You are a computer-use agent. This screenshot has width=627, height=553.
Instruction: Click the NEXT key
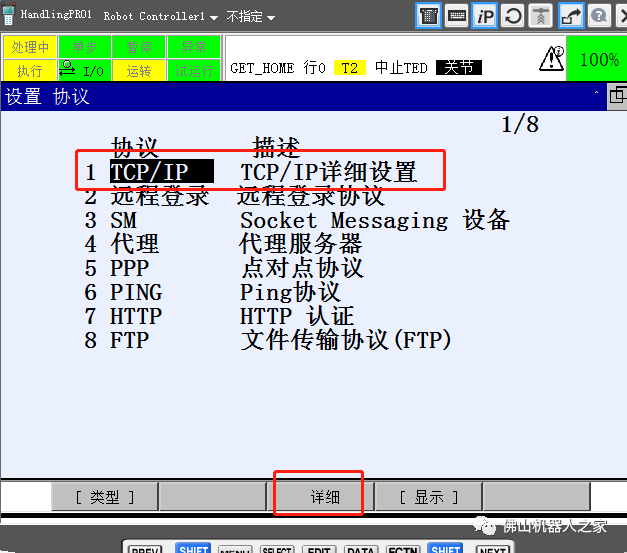[x=493, y=549]
